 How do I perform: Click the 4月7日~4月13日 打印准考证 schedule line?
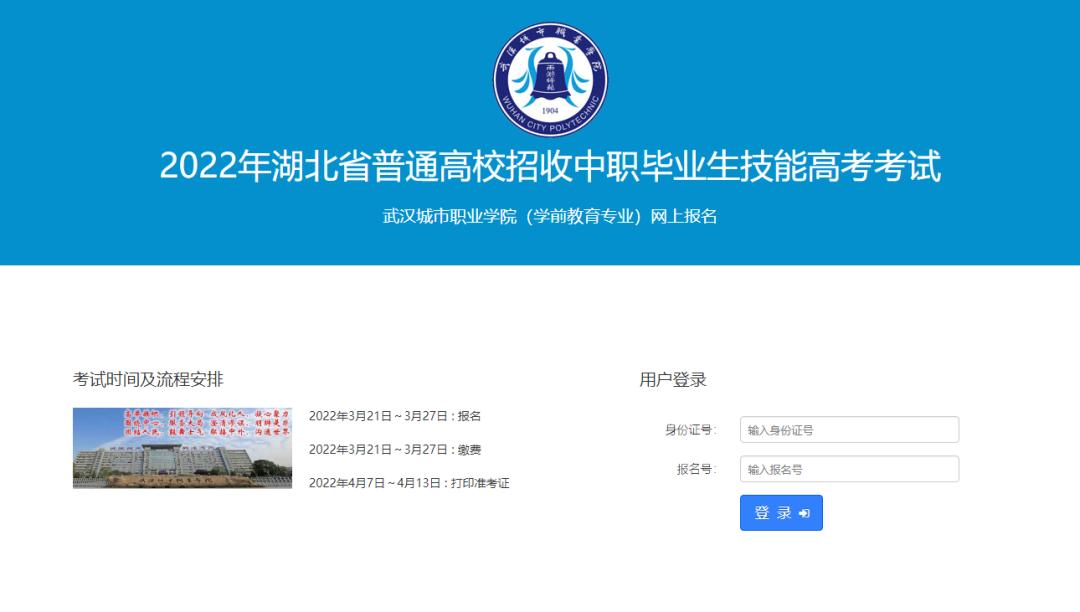click(x=409, y=483)
